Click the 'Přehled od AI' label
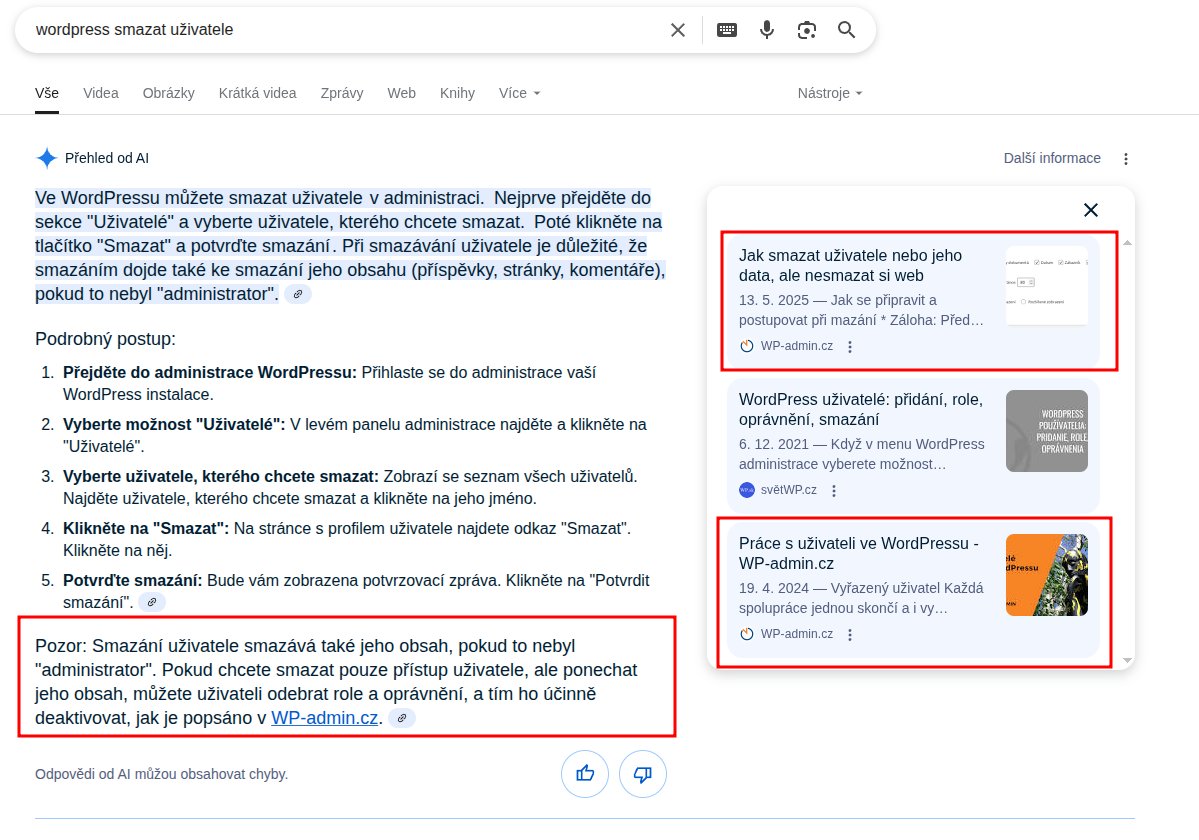The height and width of the screenshot is (840, 1199). [107, 158]
